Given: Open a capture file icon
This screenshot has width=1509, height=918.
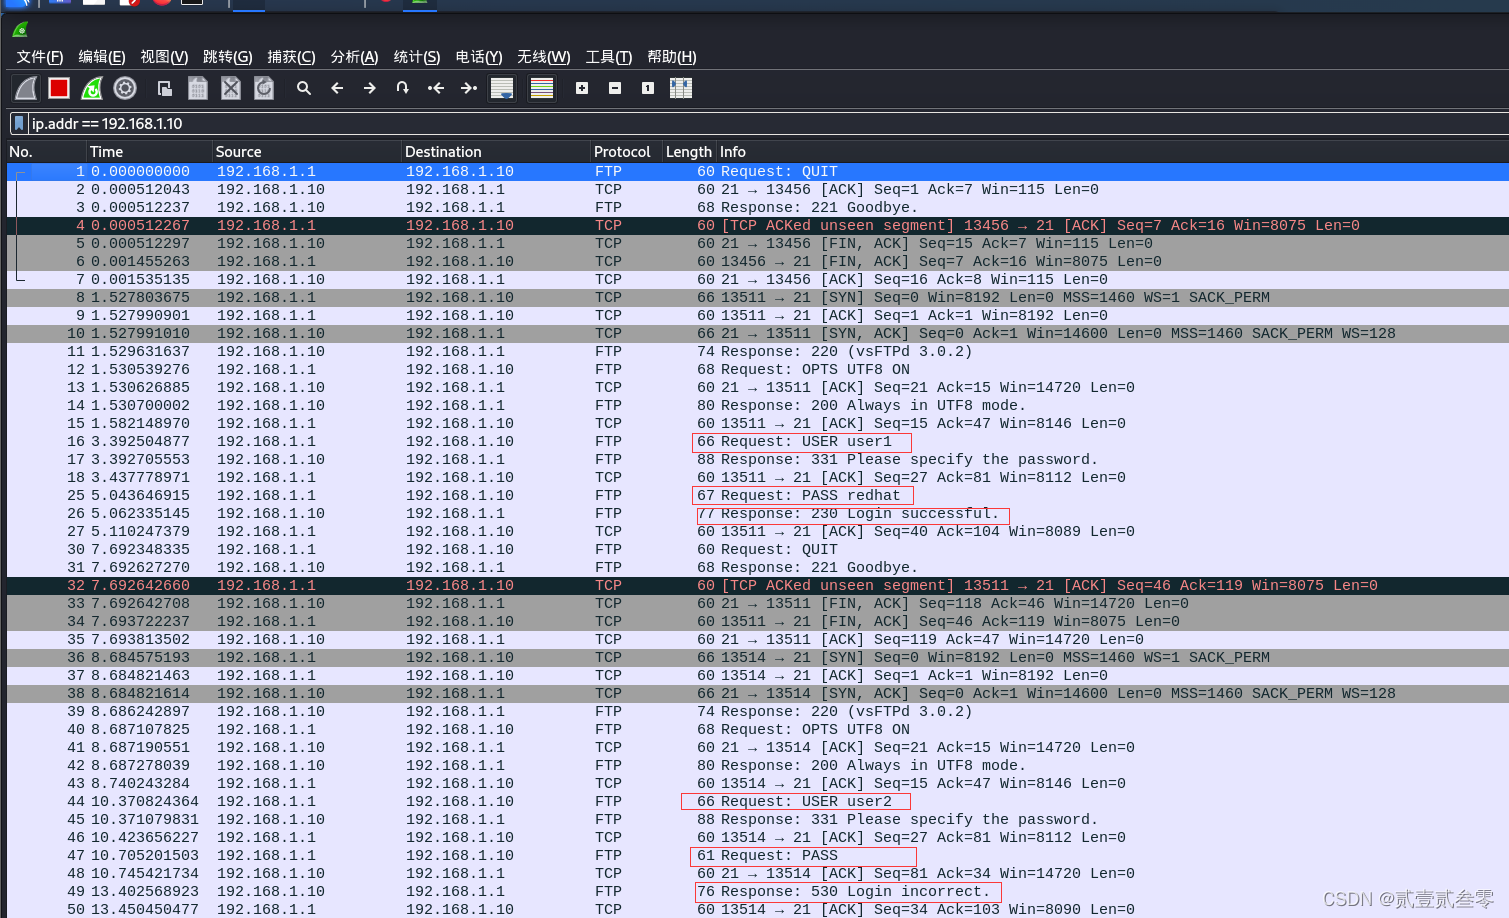Looking at the screenshot, I should pyautogui.click(x=165, y=88).
